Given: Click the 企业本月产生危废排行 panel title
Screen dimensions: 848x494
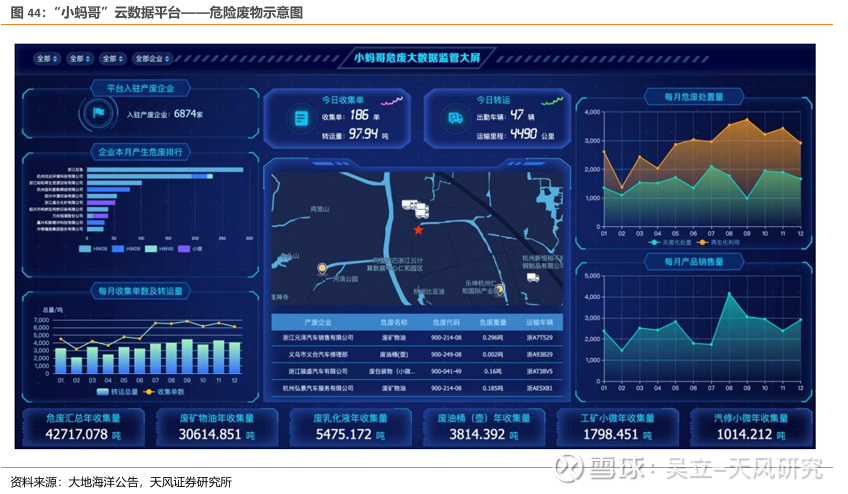Looking at the screenshot, I should tap(140, 152).
